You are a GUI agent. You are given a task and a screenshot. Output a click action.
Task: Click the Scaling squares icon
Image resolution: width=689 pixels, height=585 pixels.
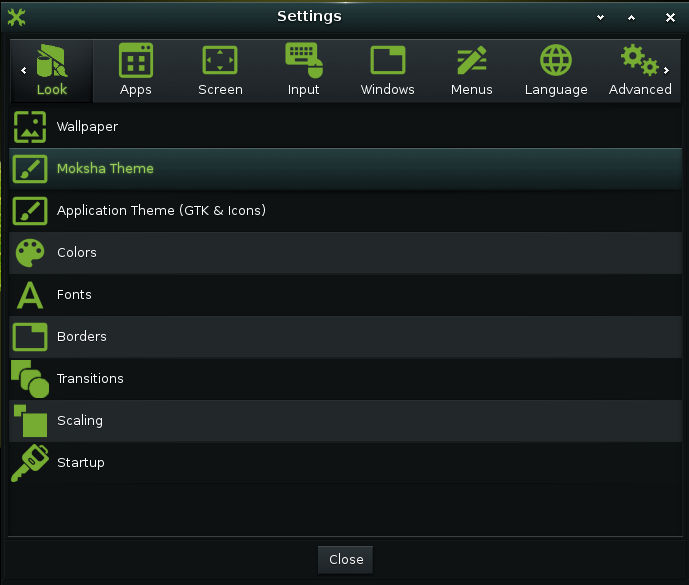tap(30, 421)
